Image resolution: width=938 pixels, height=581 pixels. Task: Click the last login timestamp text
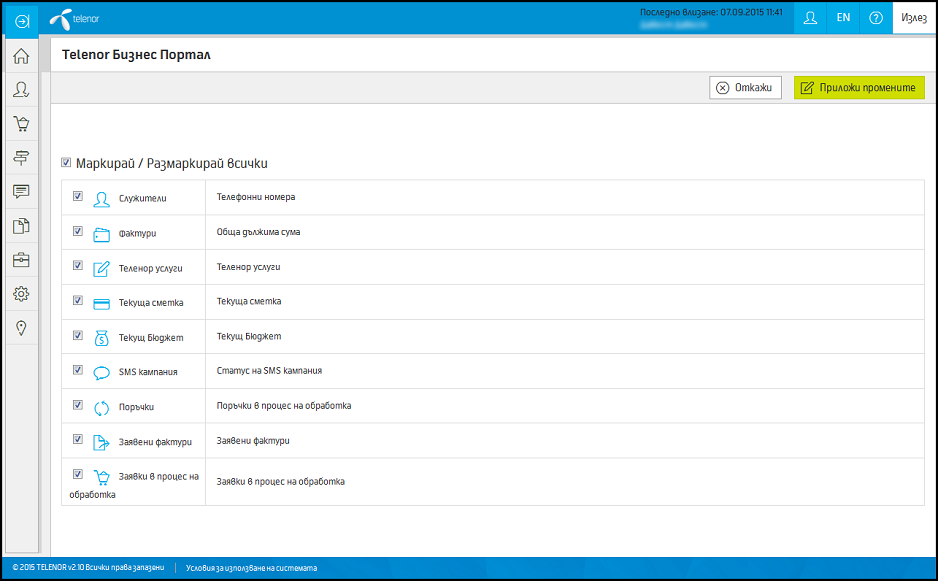(x=711, y=12)
